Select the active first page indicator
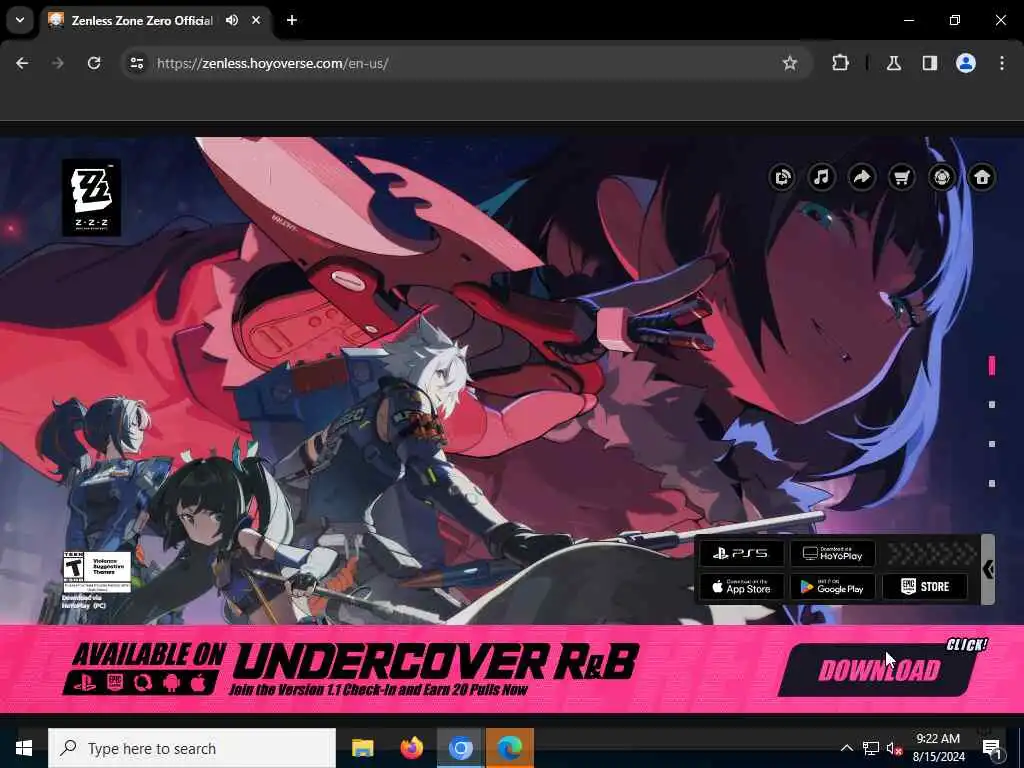 (x=992, y=366)
